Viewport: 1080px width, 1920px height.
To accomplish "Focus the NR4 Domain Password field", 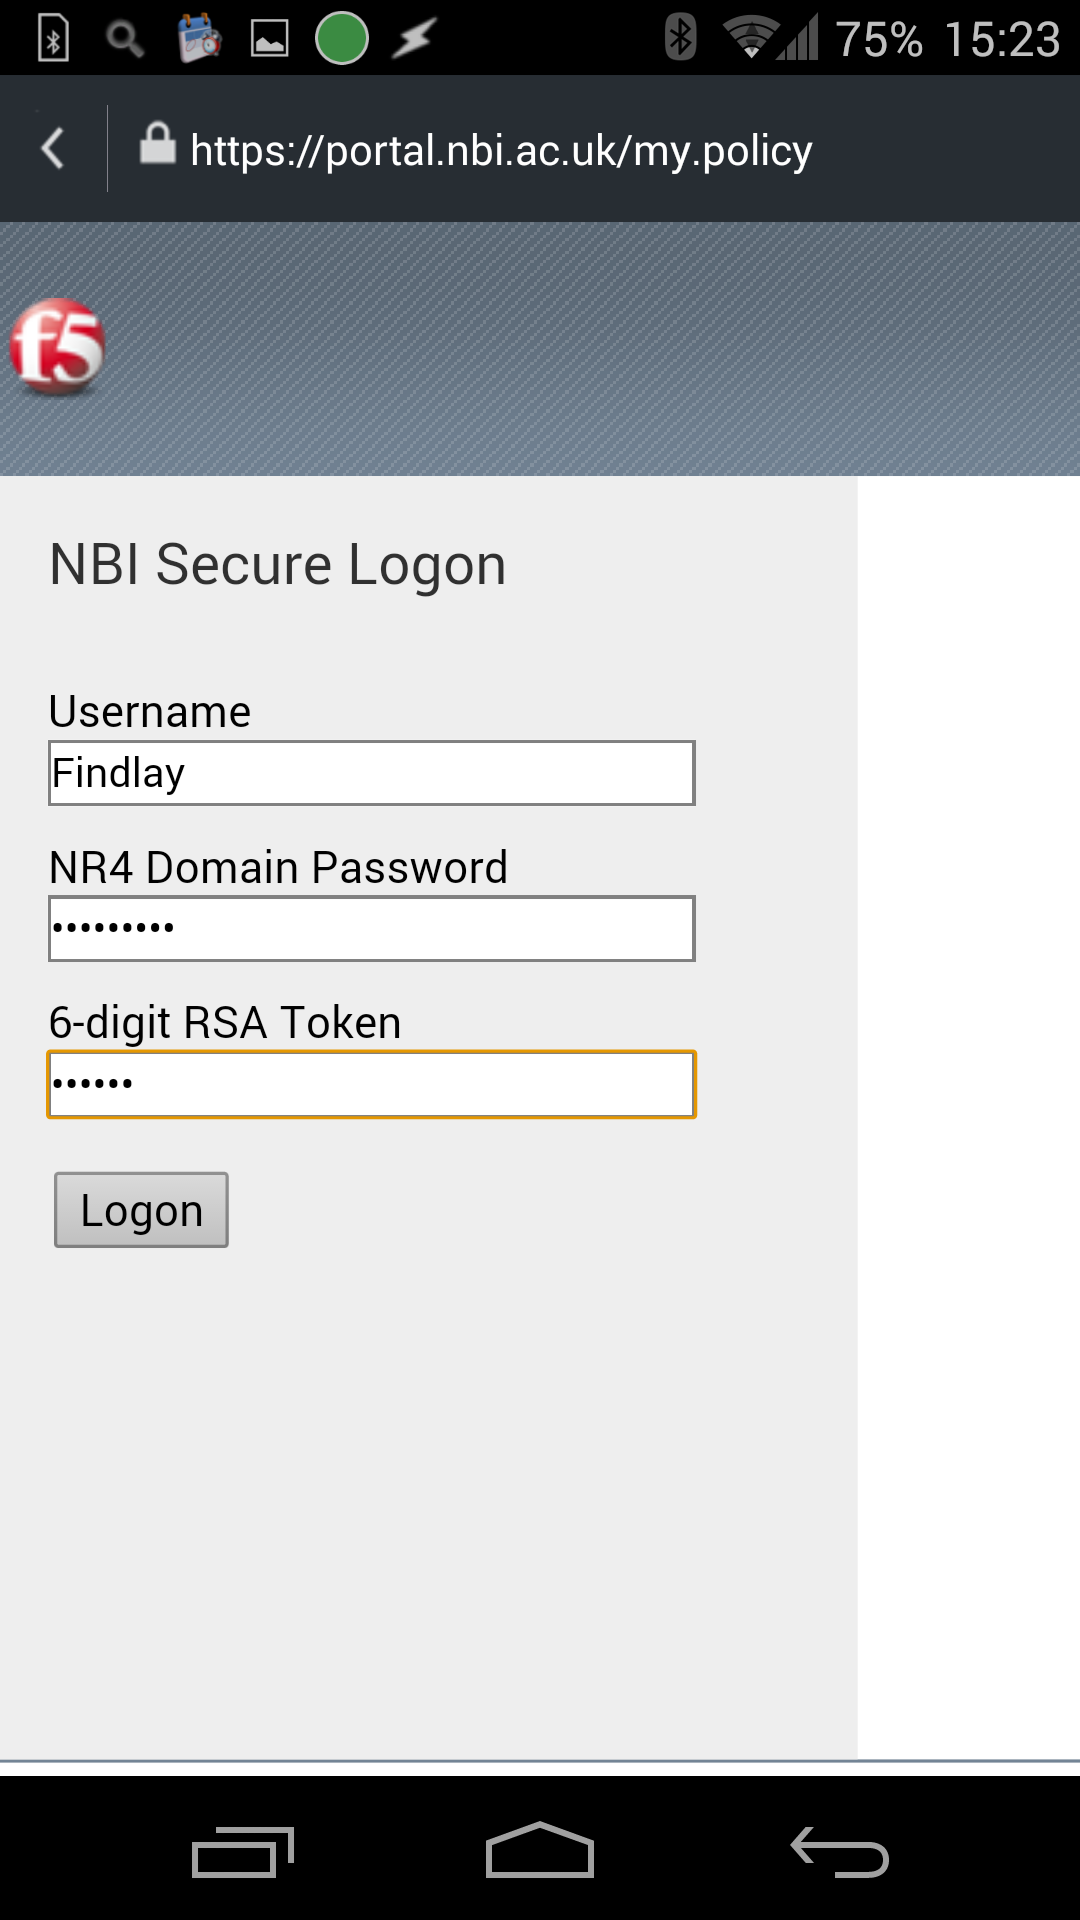I will (372, 929).
